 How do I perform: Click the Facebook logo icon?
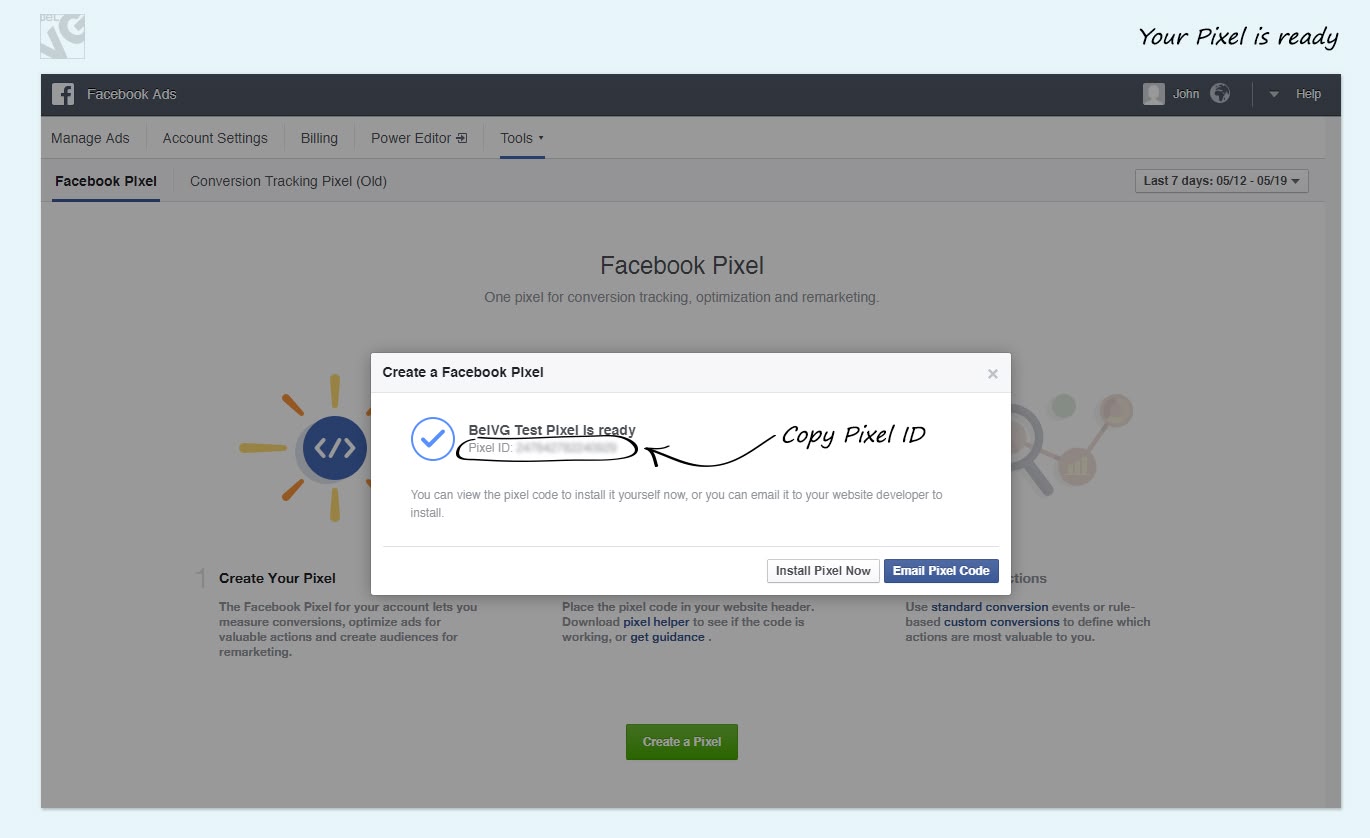point(63,94)
